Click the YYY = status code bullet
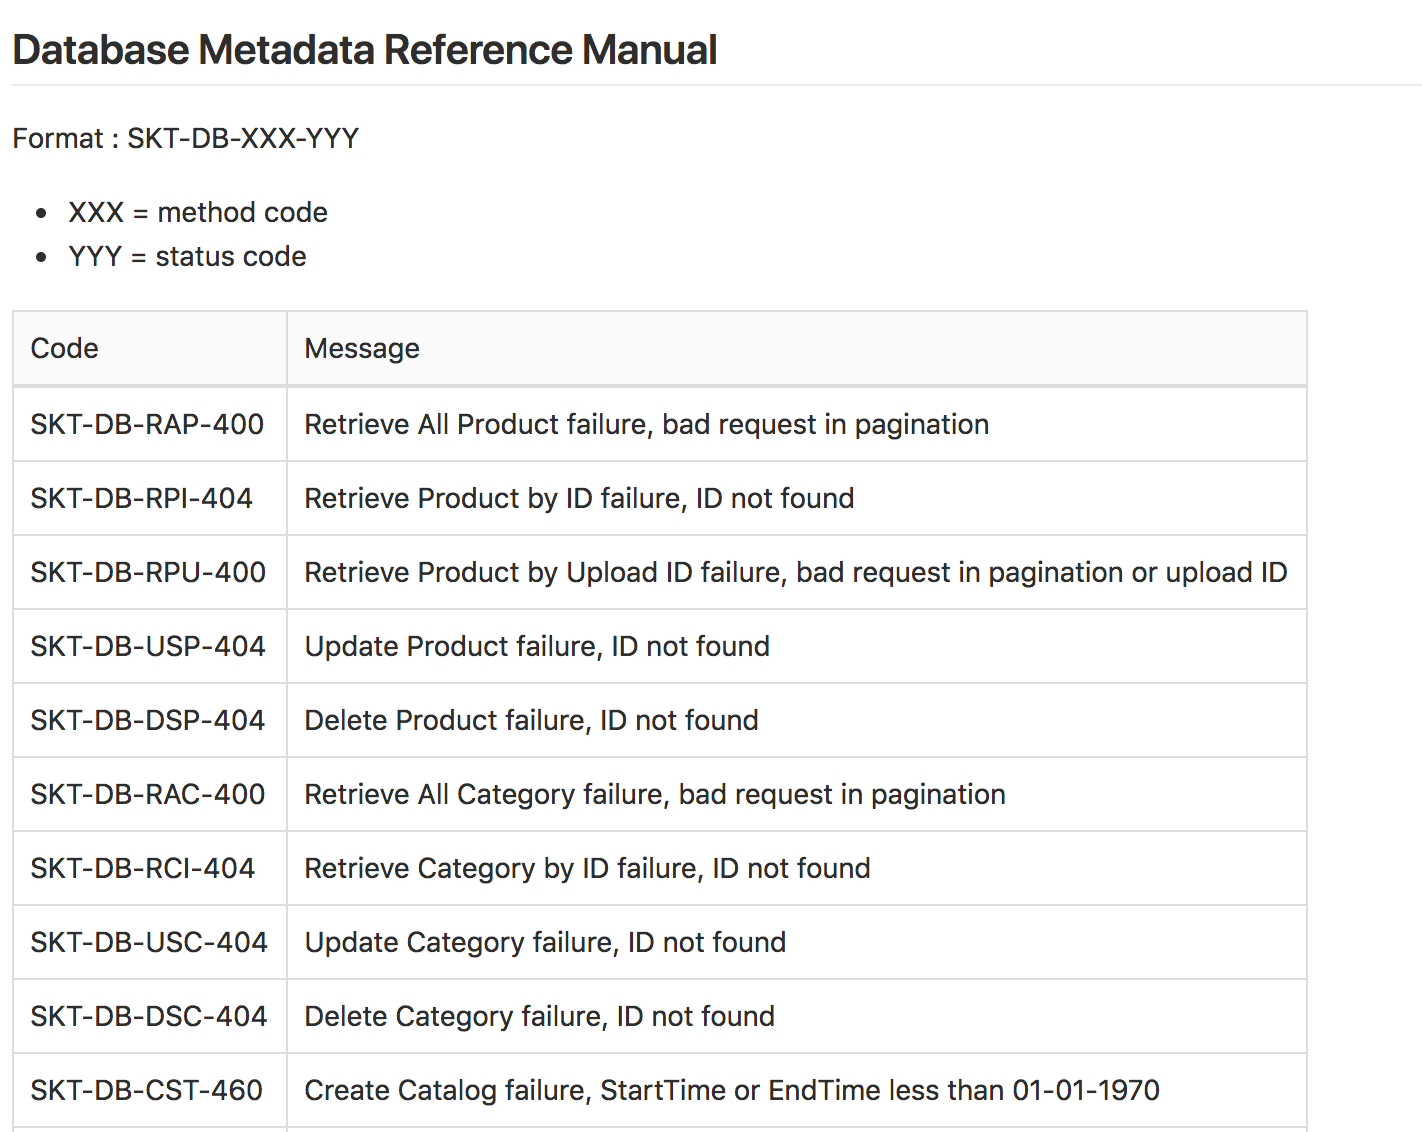 click(x=187, y=256)
